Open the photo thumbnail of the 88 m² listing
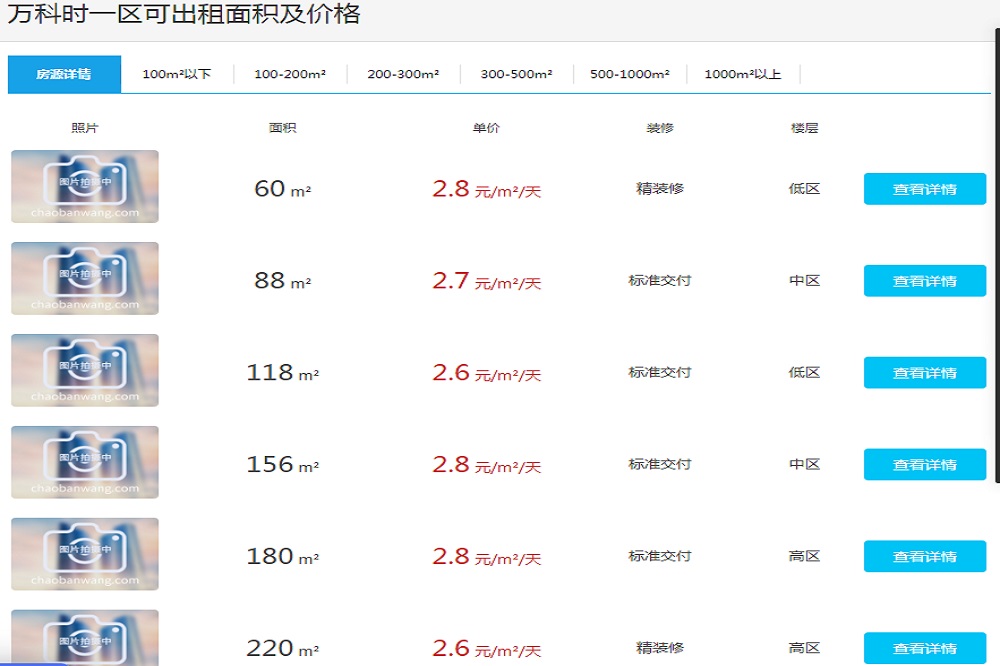 pos(85,278)
